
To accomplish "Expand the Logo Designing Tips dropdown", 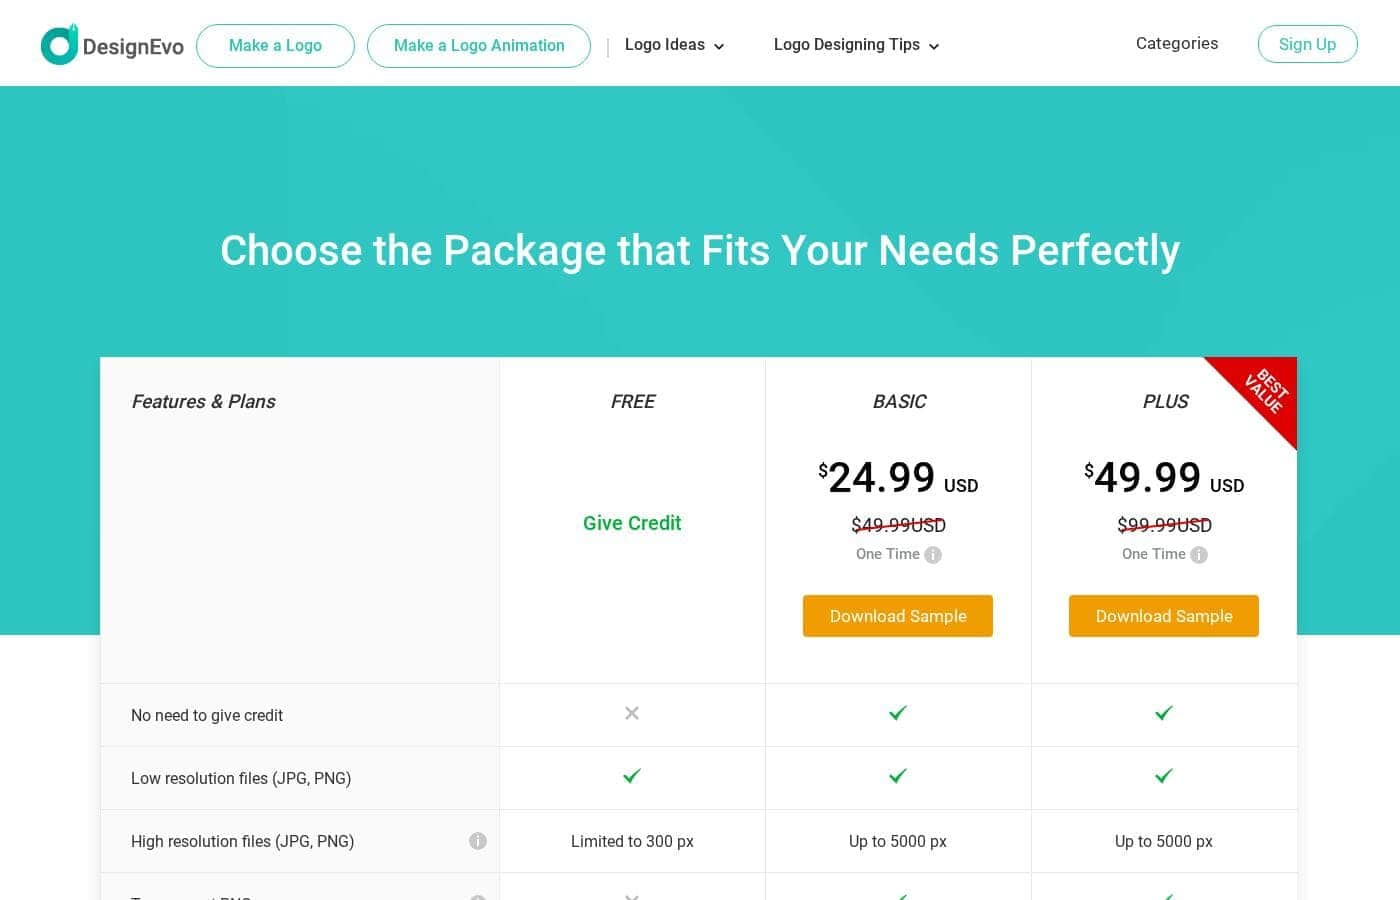I will point(856,45).
